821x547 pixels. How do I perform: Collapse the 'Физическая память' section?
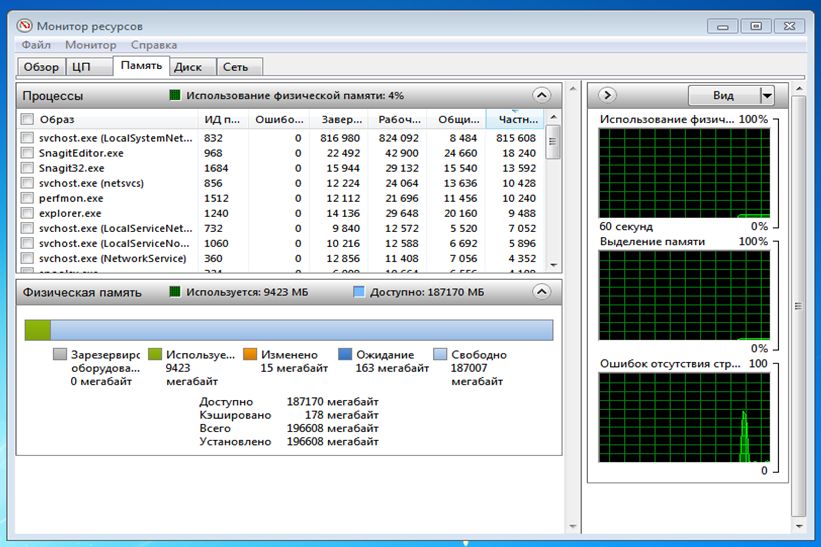(x=541, y=292)
